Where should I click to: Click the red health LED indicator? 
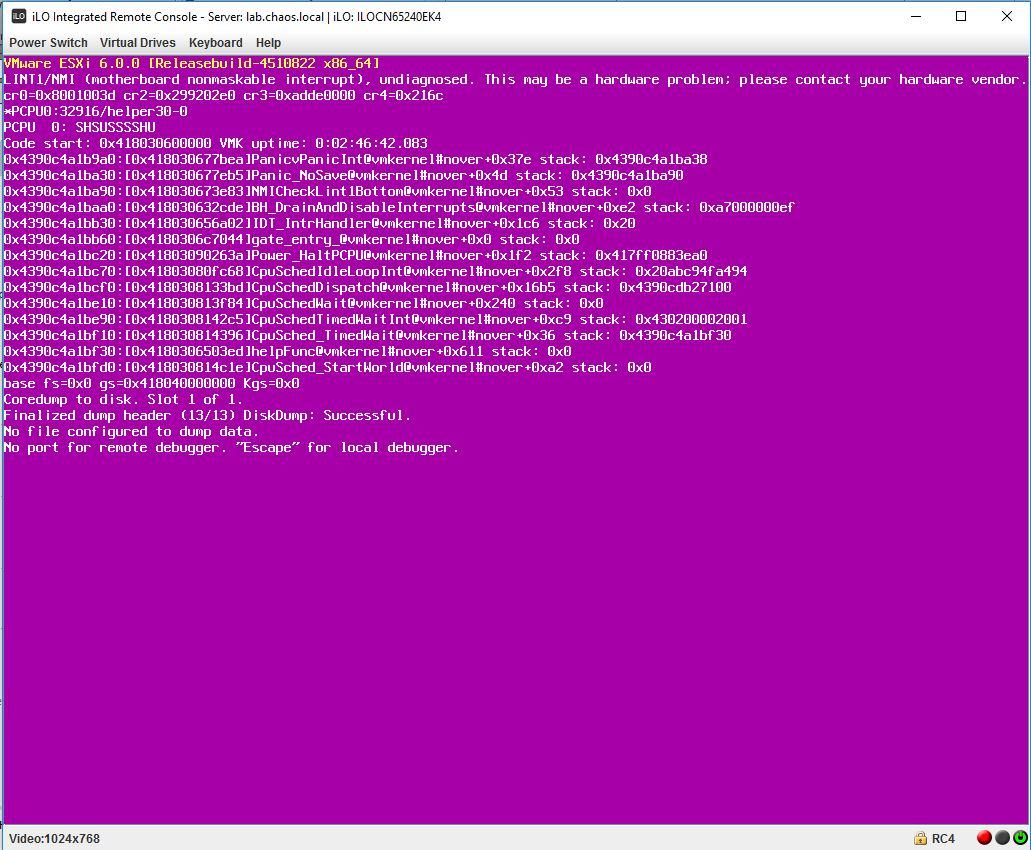pos(984,838)
